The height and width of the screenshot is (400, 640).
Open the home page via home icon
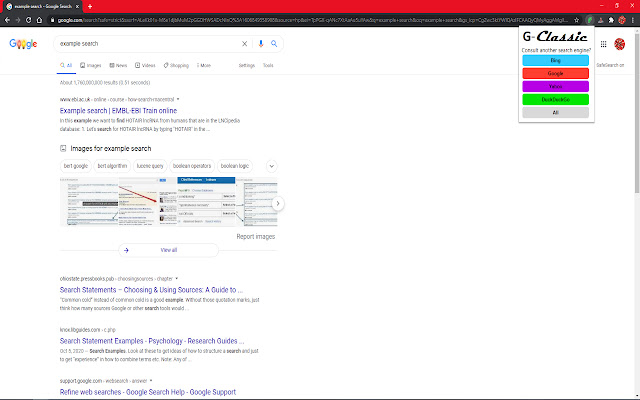point(39,20)
